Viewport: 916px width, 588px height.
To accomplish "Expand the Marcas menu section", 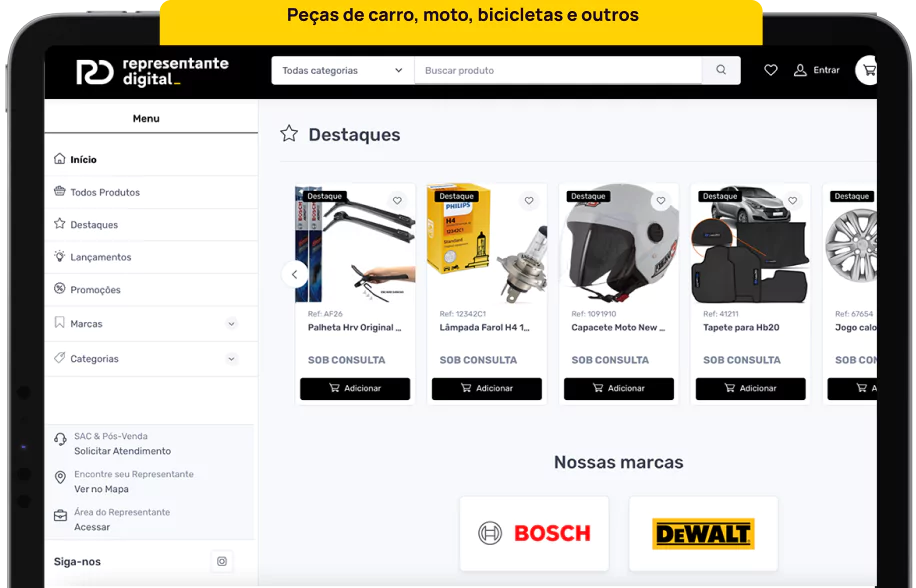I will tap(231, 323).
